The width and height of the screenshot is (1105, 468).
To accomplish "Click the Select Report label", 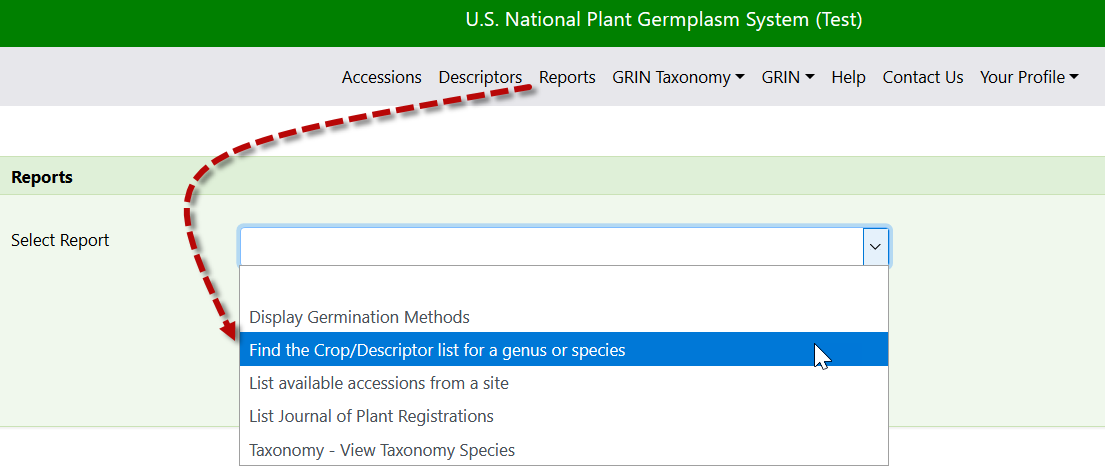I will [x=60, y=240].
